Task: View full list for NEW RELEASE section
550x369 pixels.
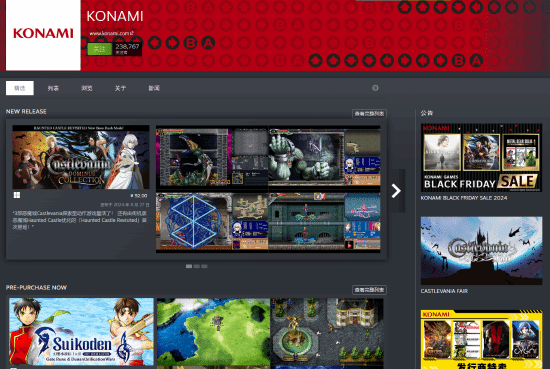Action: 369,114
